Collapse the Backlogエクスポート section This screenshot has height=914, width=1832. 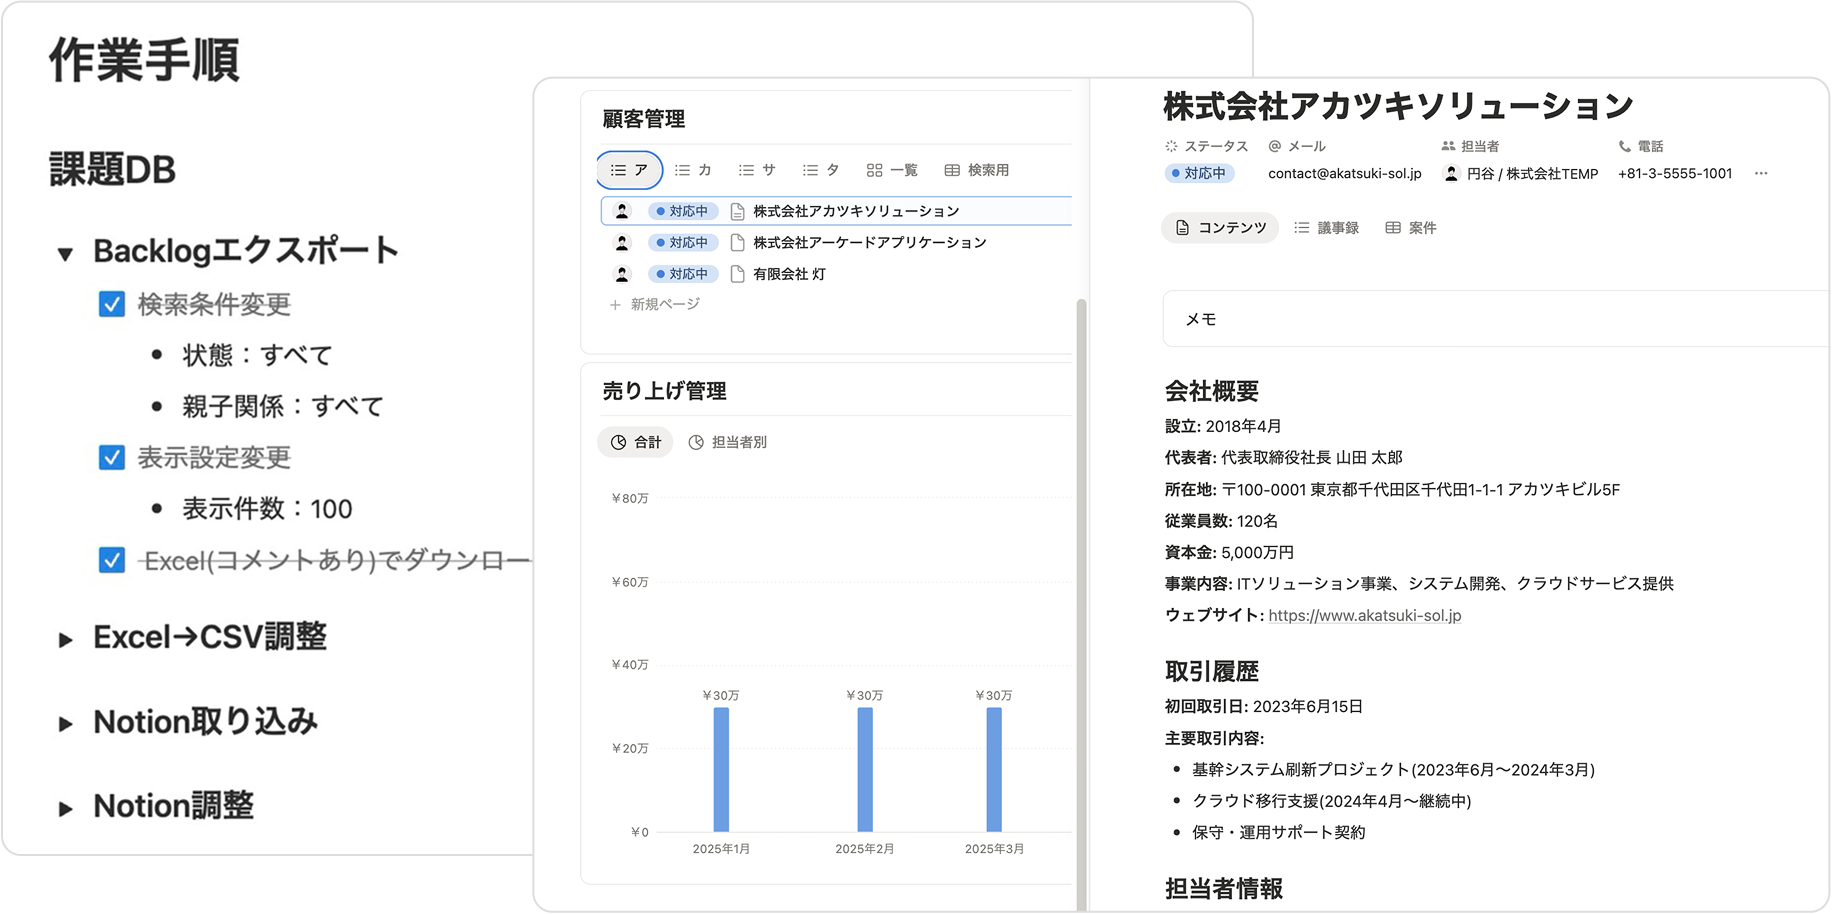66,250
